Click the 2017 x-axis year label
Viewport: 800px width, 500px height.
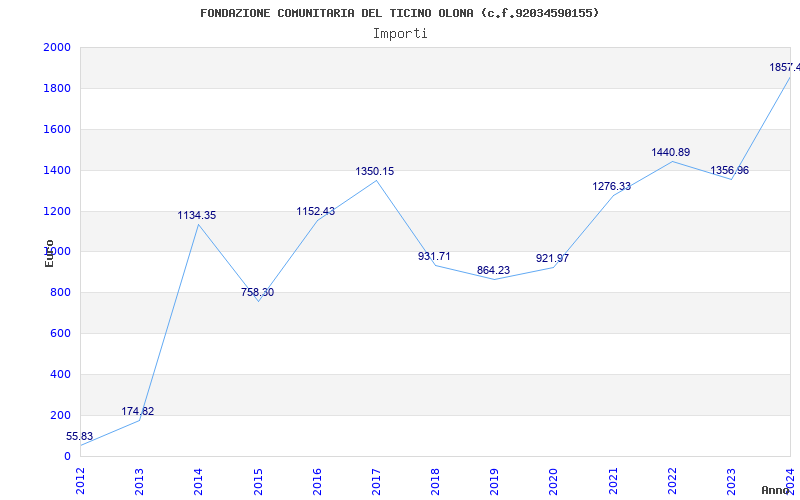(x=376, y=481)
